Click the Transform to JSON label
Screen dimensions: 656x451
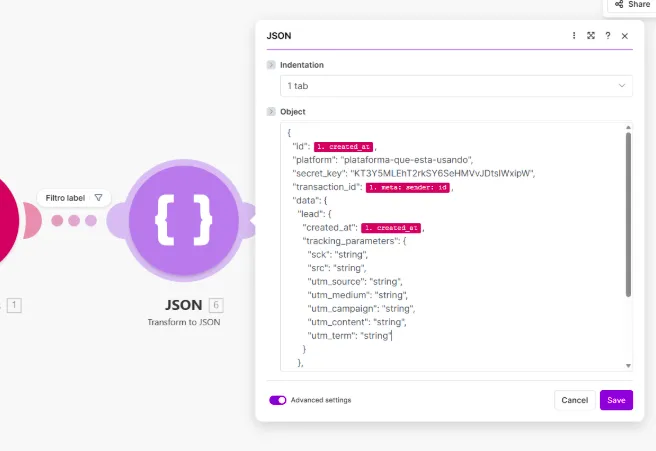184,322
